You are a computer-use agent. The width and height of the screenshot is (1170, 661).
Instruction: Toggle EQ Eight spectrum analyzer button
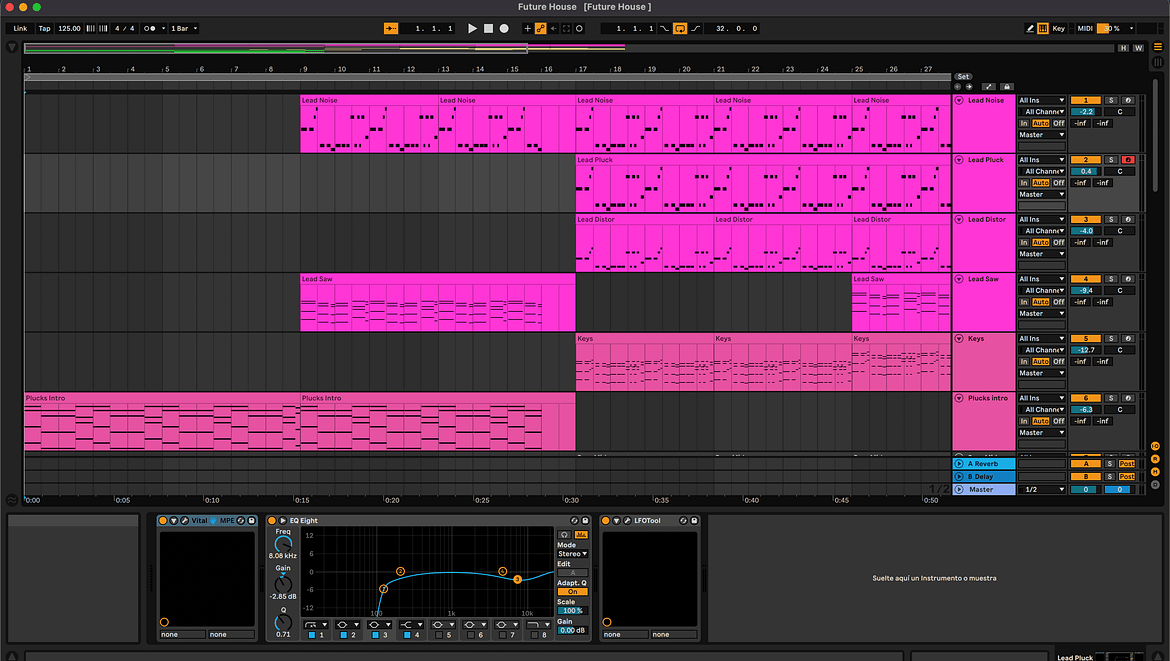(x=581, y=534)
